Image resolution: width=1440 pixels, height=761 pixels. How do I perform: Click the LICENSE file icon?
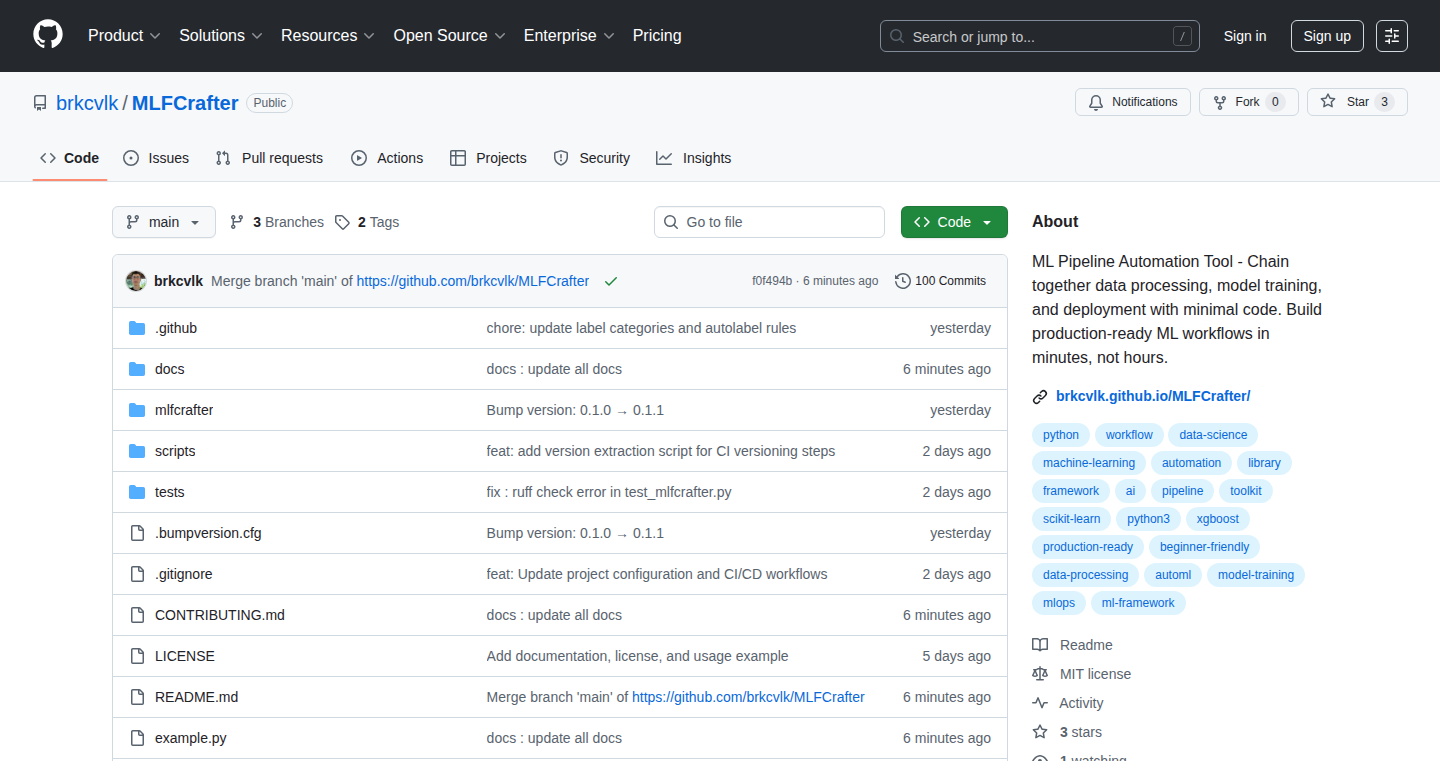137,656
